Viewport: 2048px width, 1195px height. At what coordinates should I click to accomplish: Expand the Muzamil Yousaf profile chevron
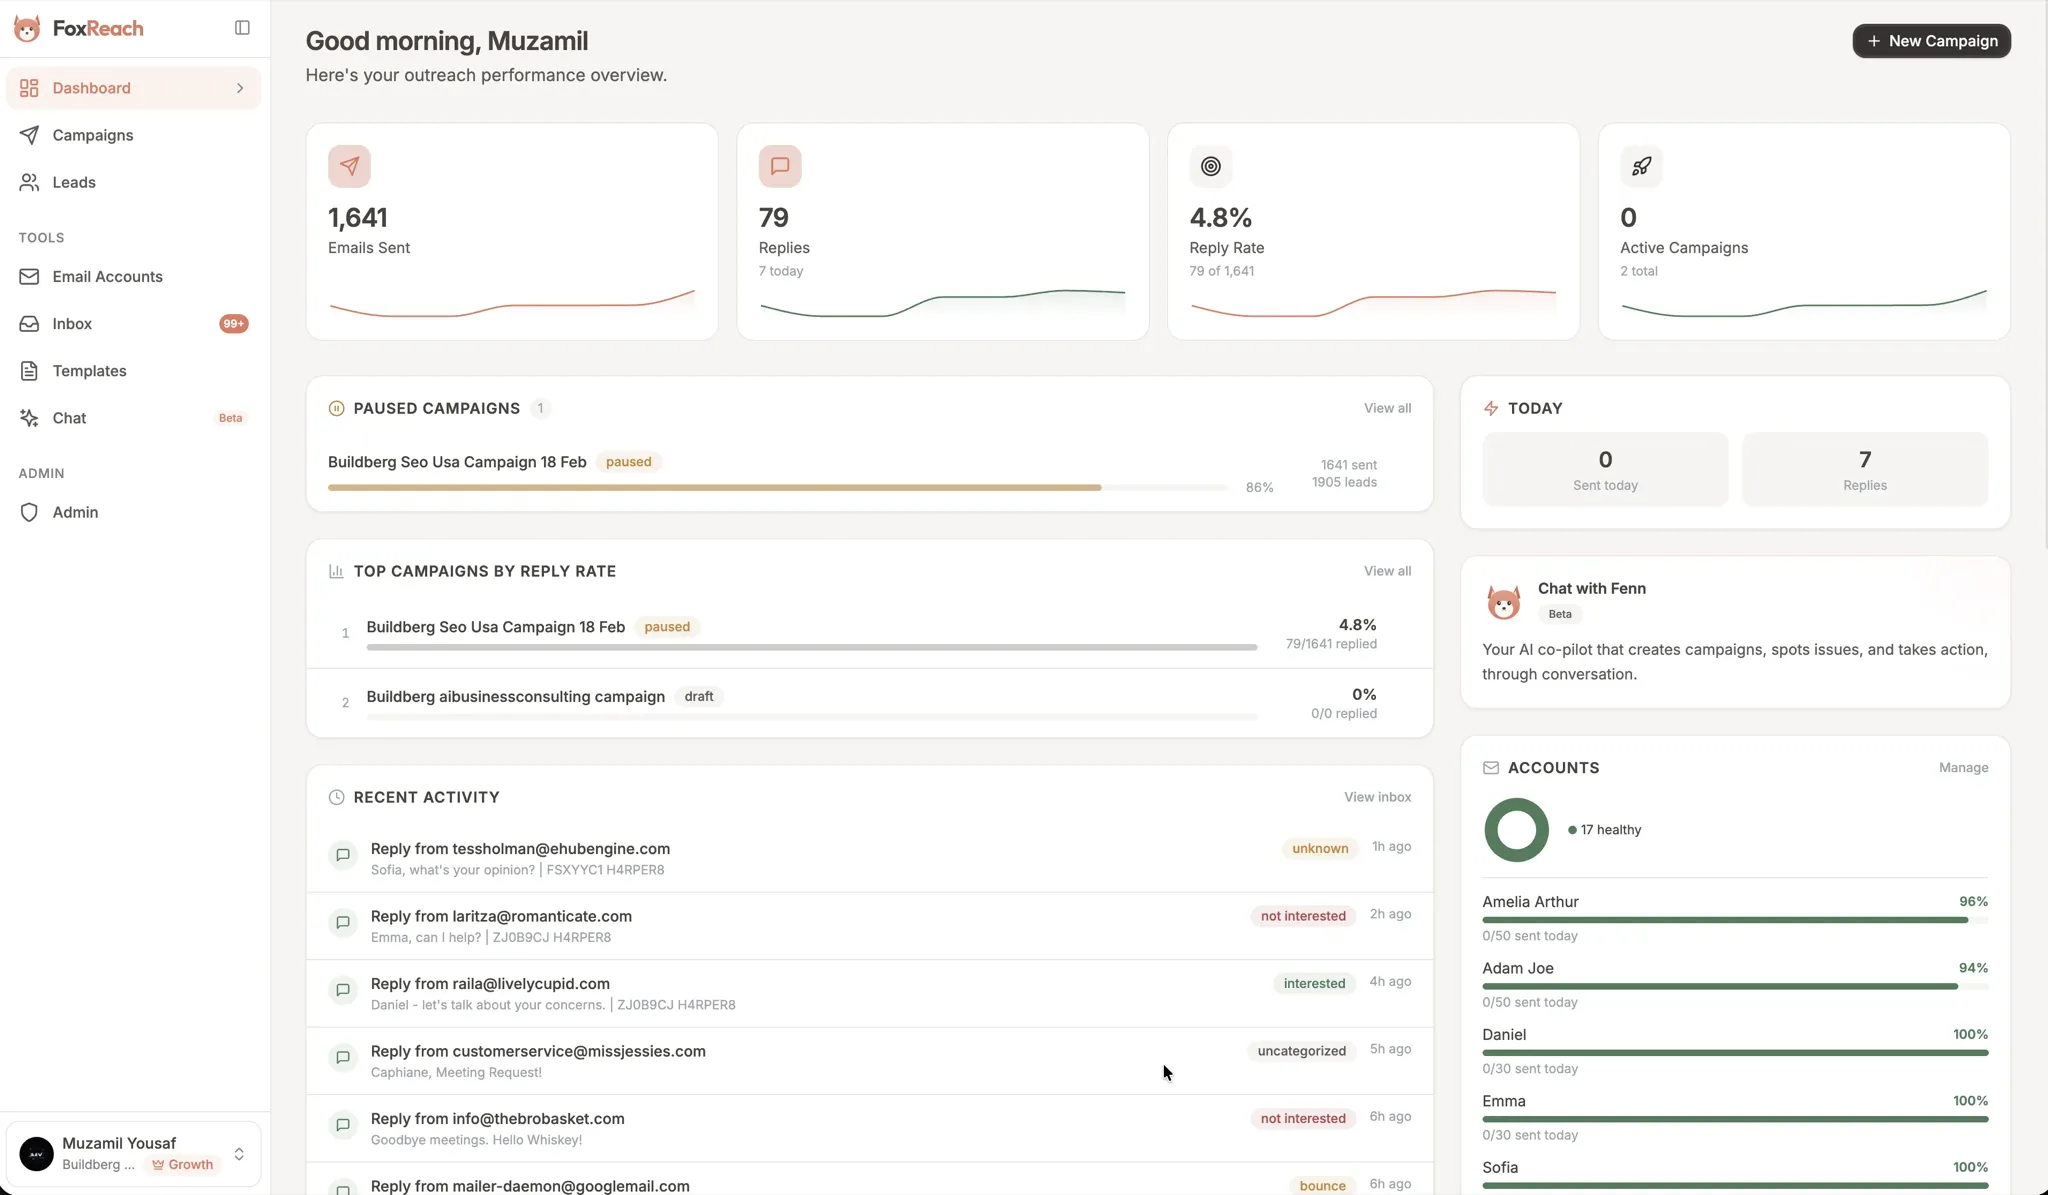[x=241, y=1153]
